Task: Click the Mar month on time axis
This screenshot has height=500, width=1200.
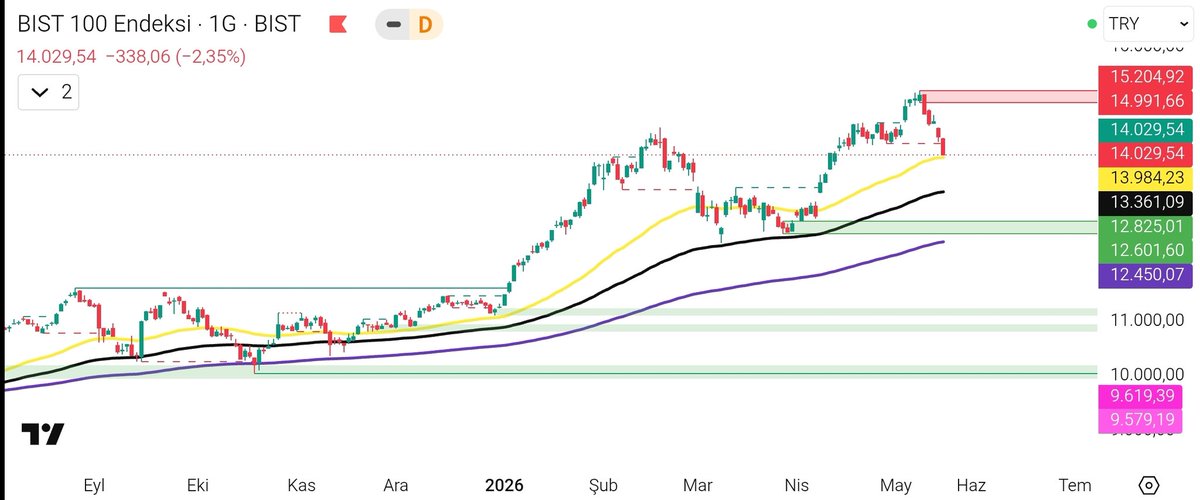Action: click(x=697, y=485)
